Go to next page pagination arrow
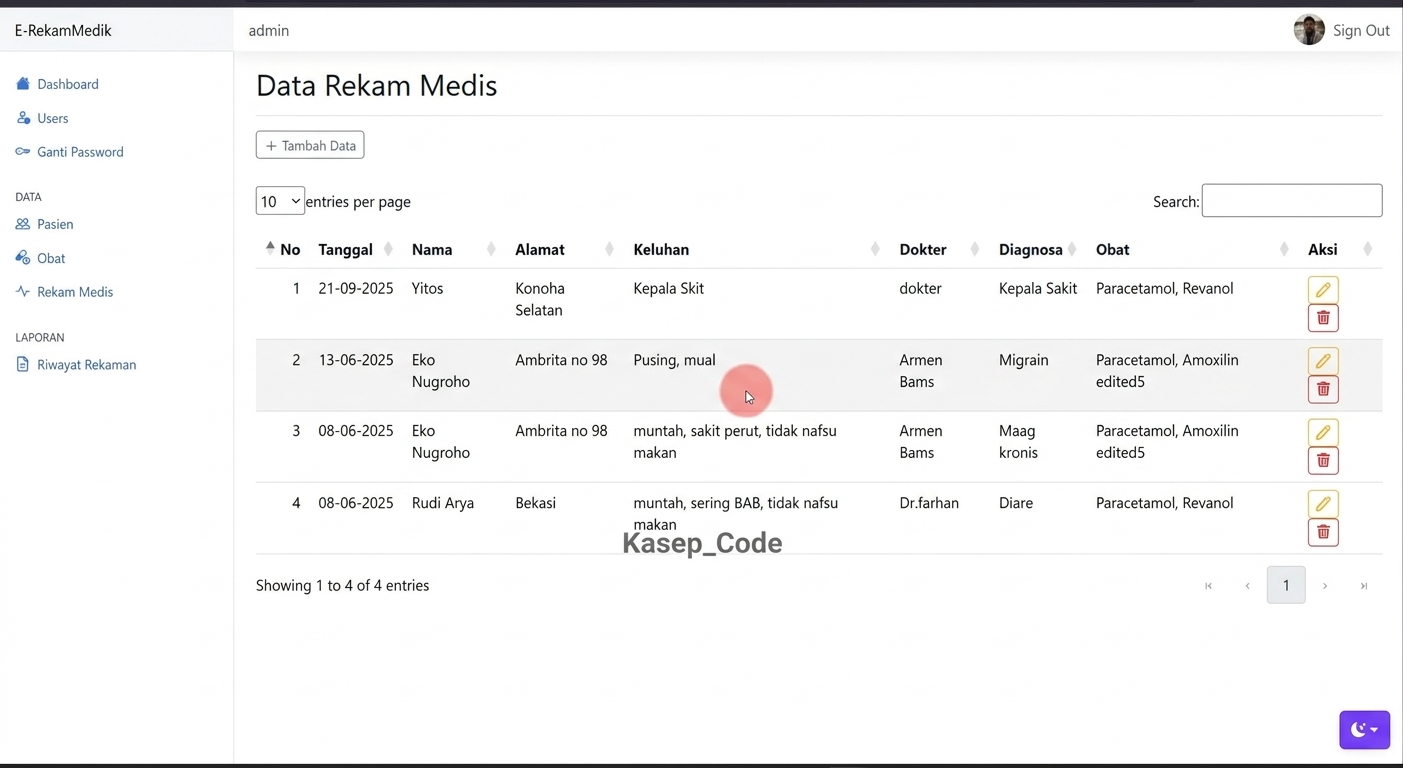 click(x=1325, y=586)
